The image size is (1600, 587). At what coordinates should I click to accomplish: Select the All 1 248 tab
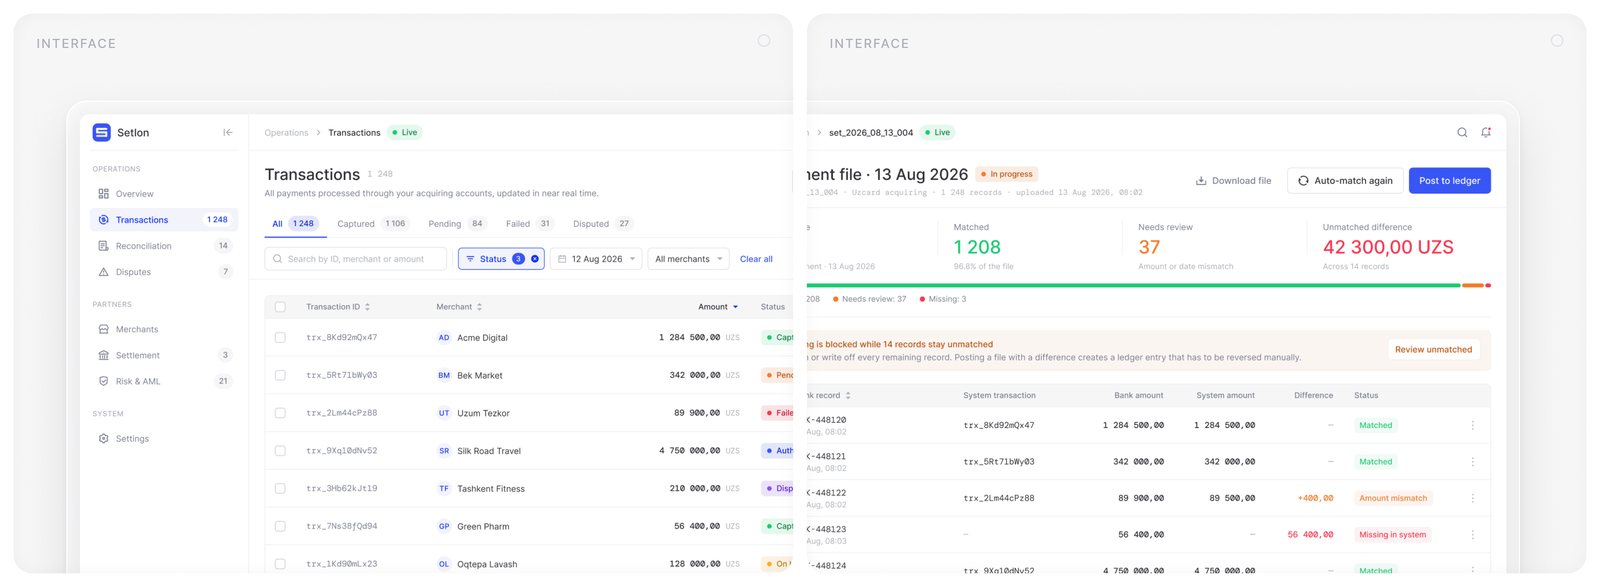click(x=294, y=224)
